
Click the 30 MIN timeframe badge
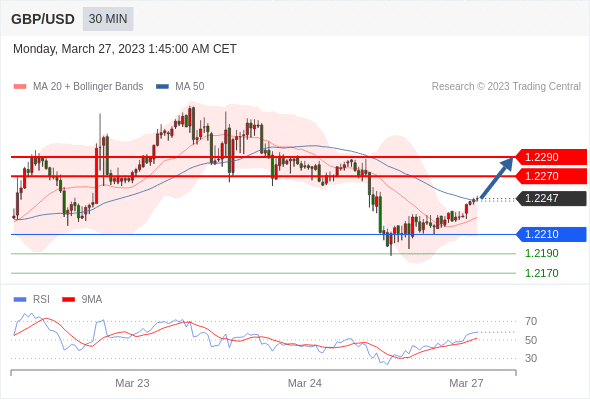[108, 19]
